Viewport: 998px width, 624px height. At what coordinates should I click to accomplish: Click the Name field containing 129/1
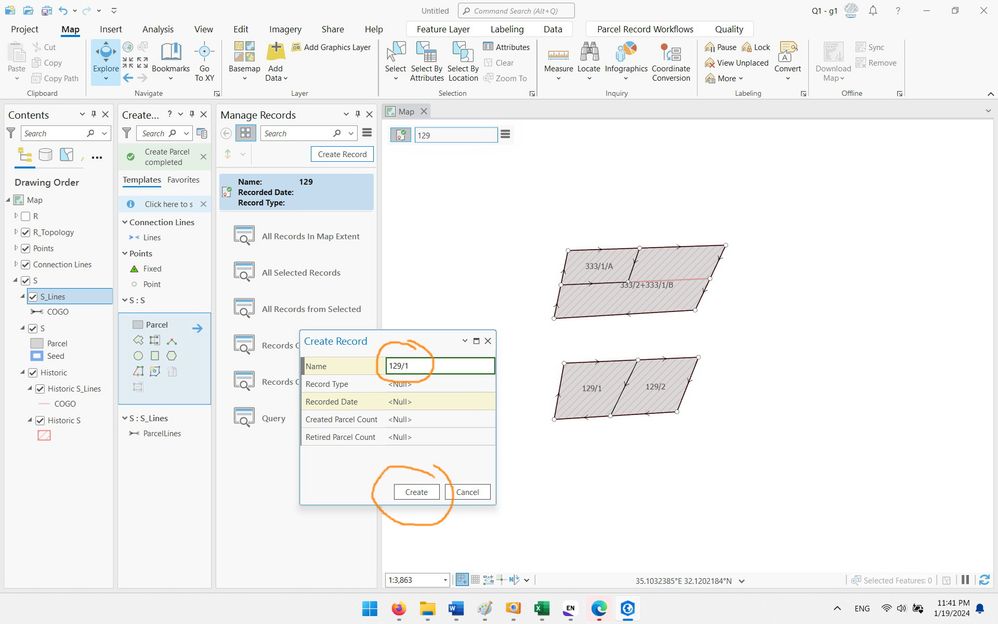point(440,366)
